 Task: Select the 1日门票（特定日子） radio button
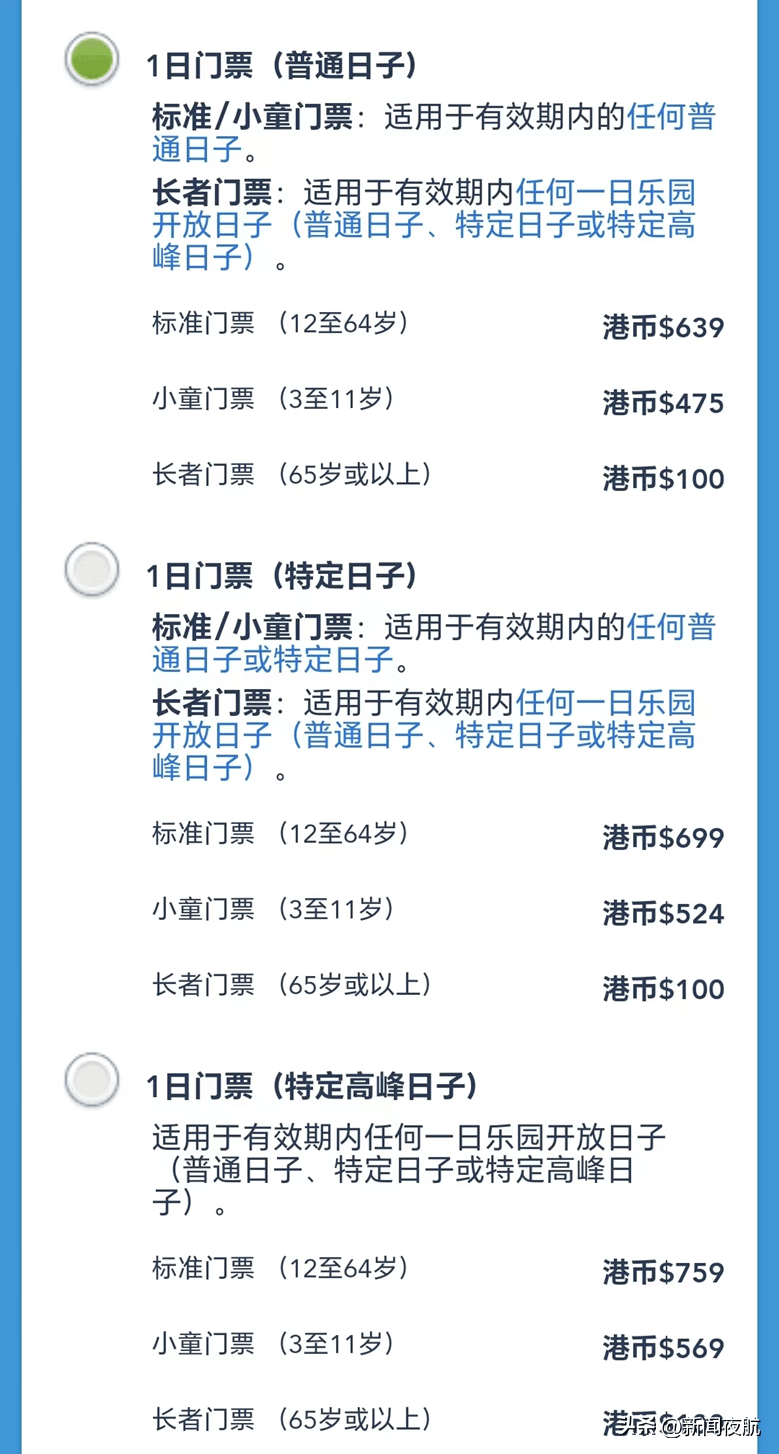click(x=92, y=569)
